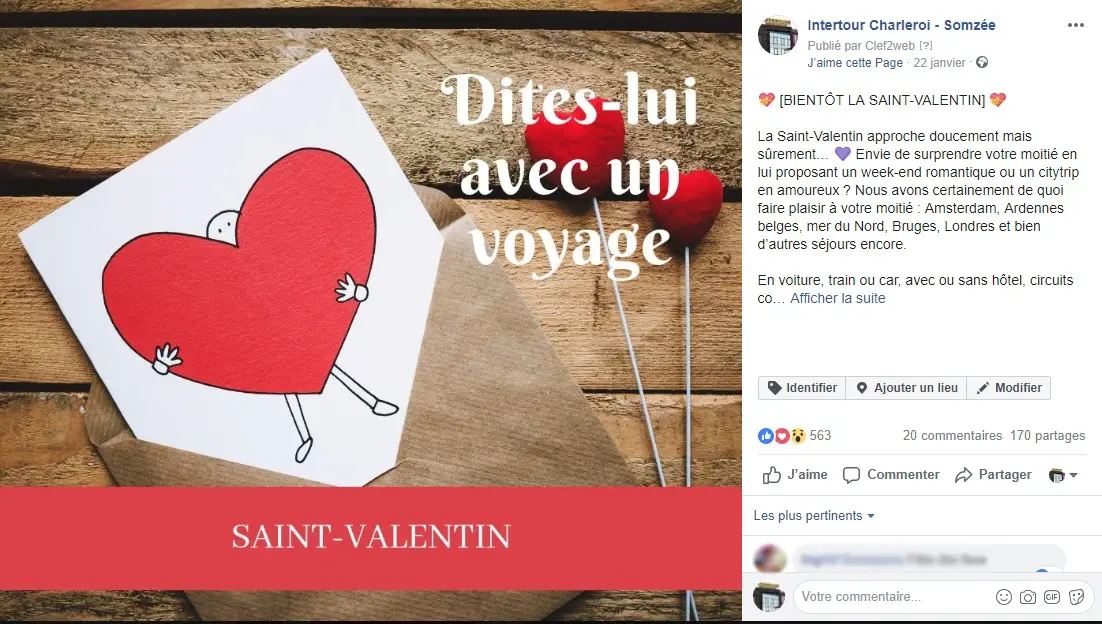Image resolution: width=1102 pixels, height=624 pixels.
Task: Click the Commenter button
Action: pos(890,475)
